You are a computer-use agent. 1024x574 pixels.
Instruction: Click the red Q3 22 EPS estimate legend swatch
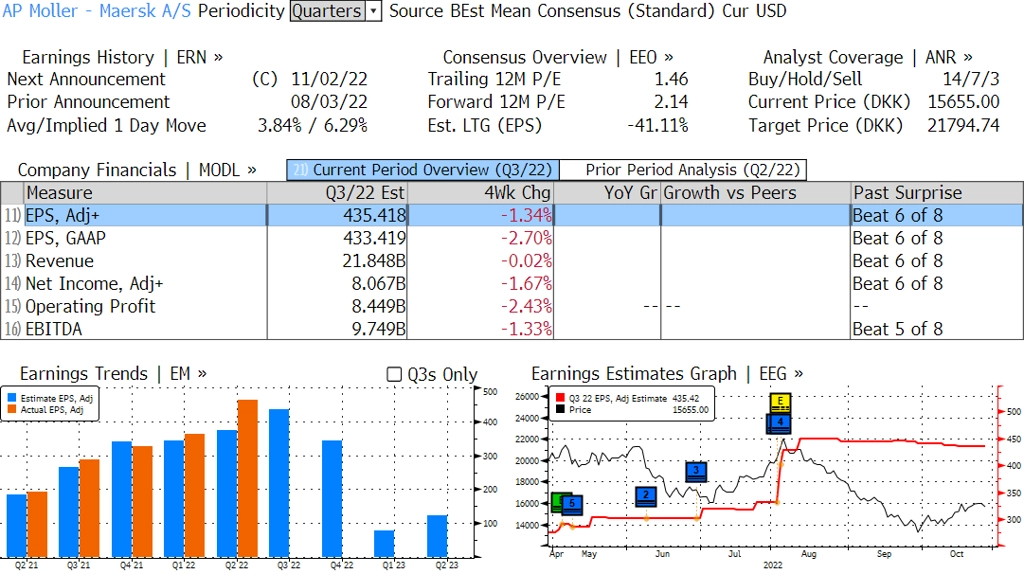click(x=560, y=398)
